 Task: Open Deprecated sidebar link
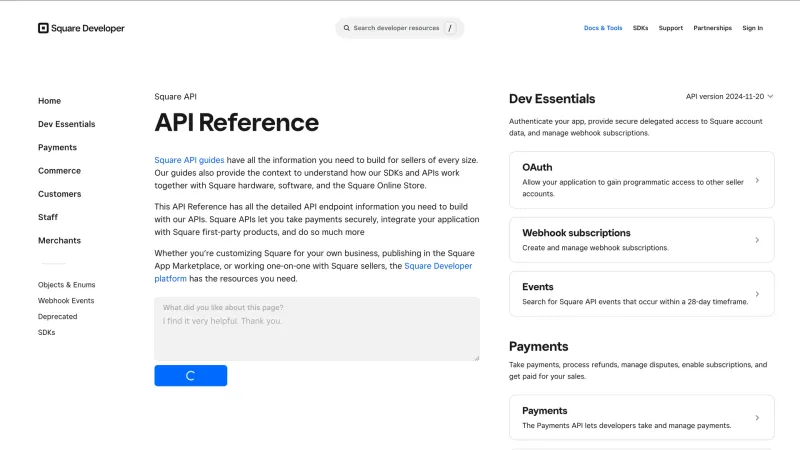[58, 316]
